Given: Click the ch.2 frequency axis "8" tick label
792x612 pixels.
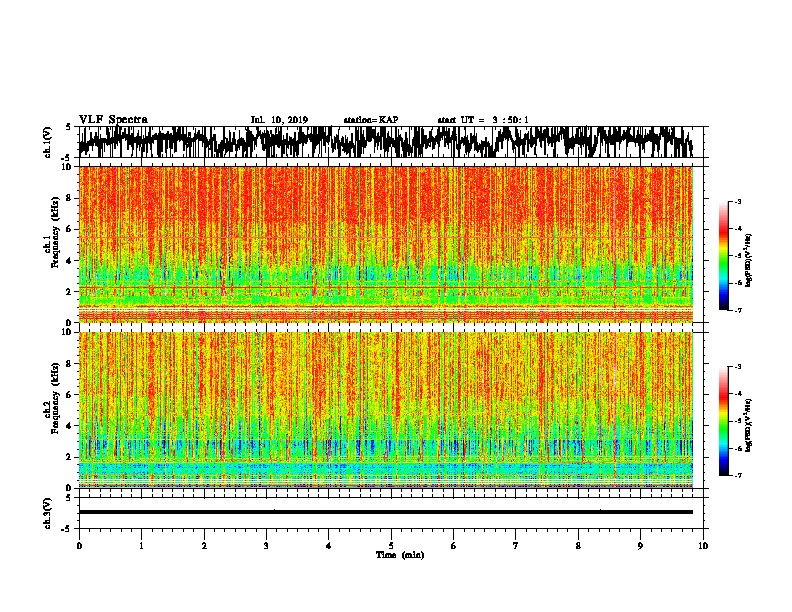Looking at the screenshot, I should point(70,363).
